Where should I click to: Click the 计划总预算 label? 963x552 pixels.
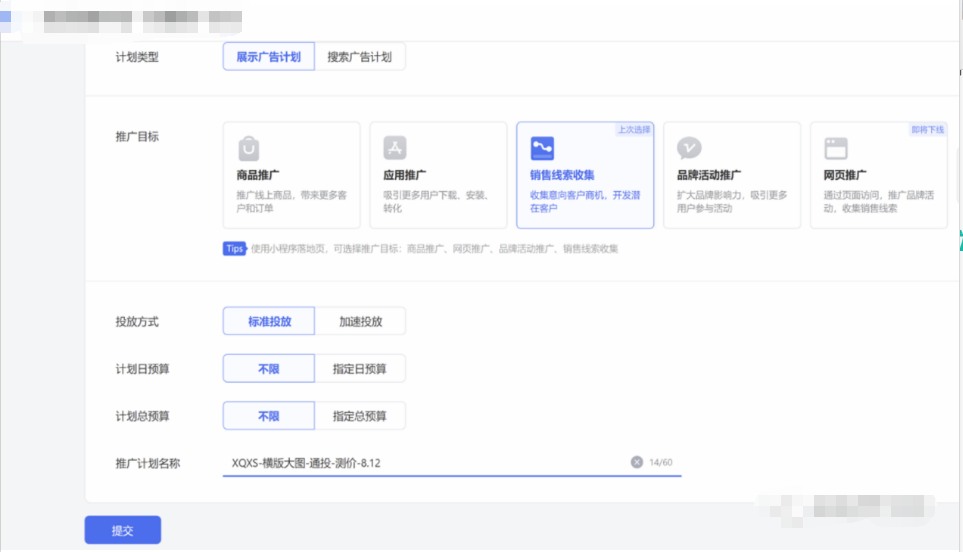[x=142, y=416]
